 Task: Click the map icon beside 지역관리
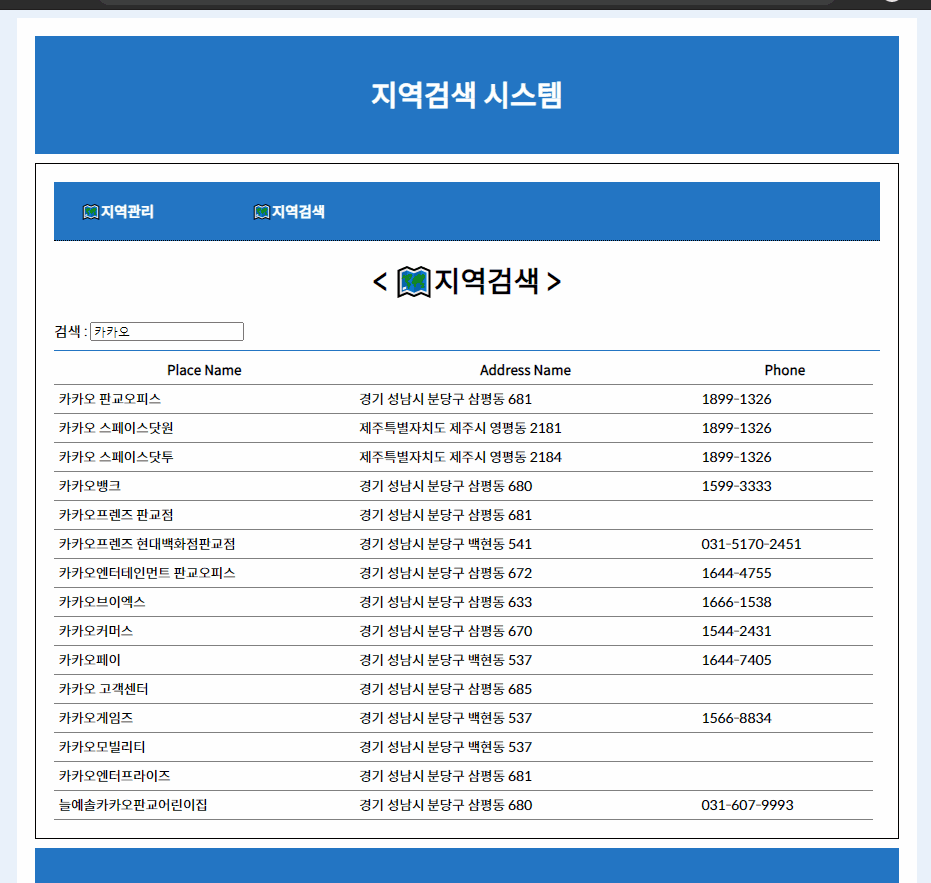click(x=90, y=211)
